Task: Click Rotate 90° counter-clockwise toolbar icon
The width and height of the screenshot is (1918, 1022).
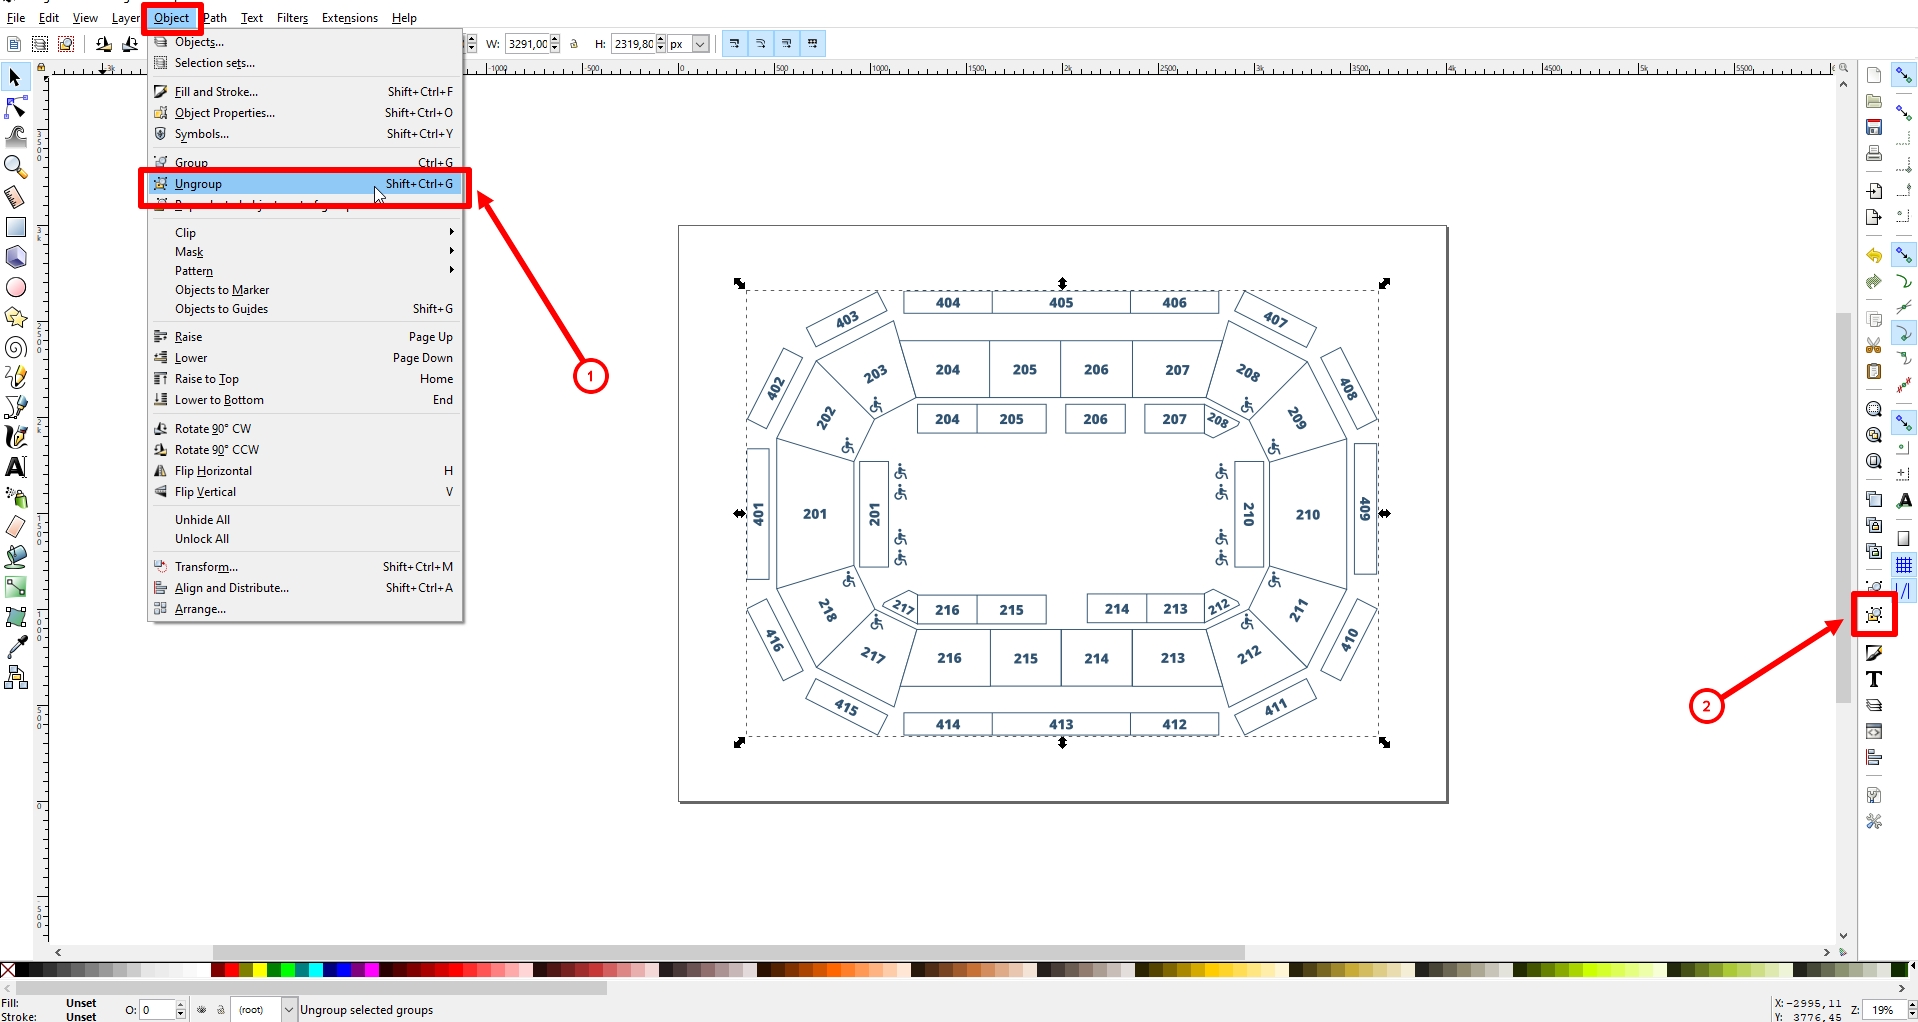Action: 103,44
